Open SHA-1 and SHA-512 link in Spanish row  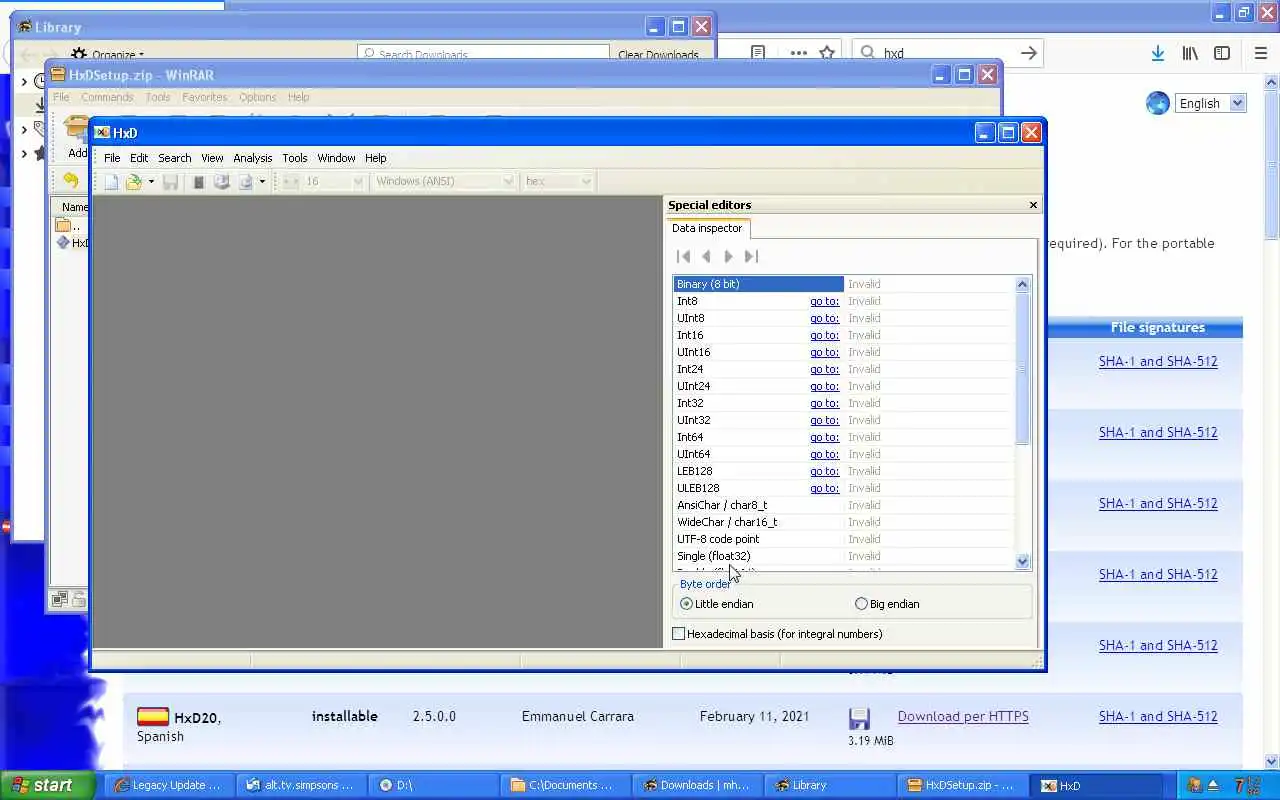click(1158, 716)
